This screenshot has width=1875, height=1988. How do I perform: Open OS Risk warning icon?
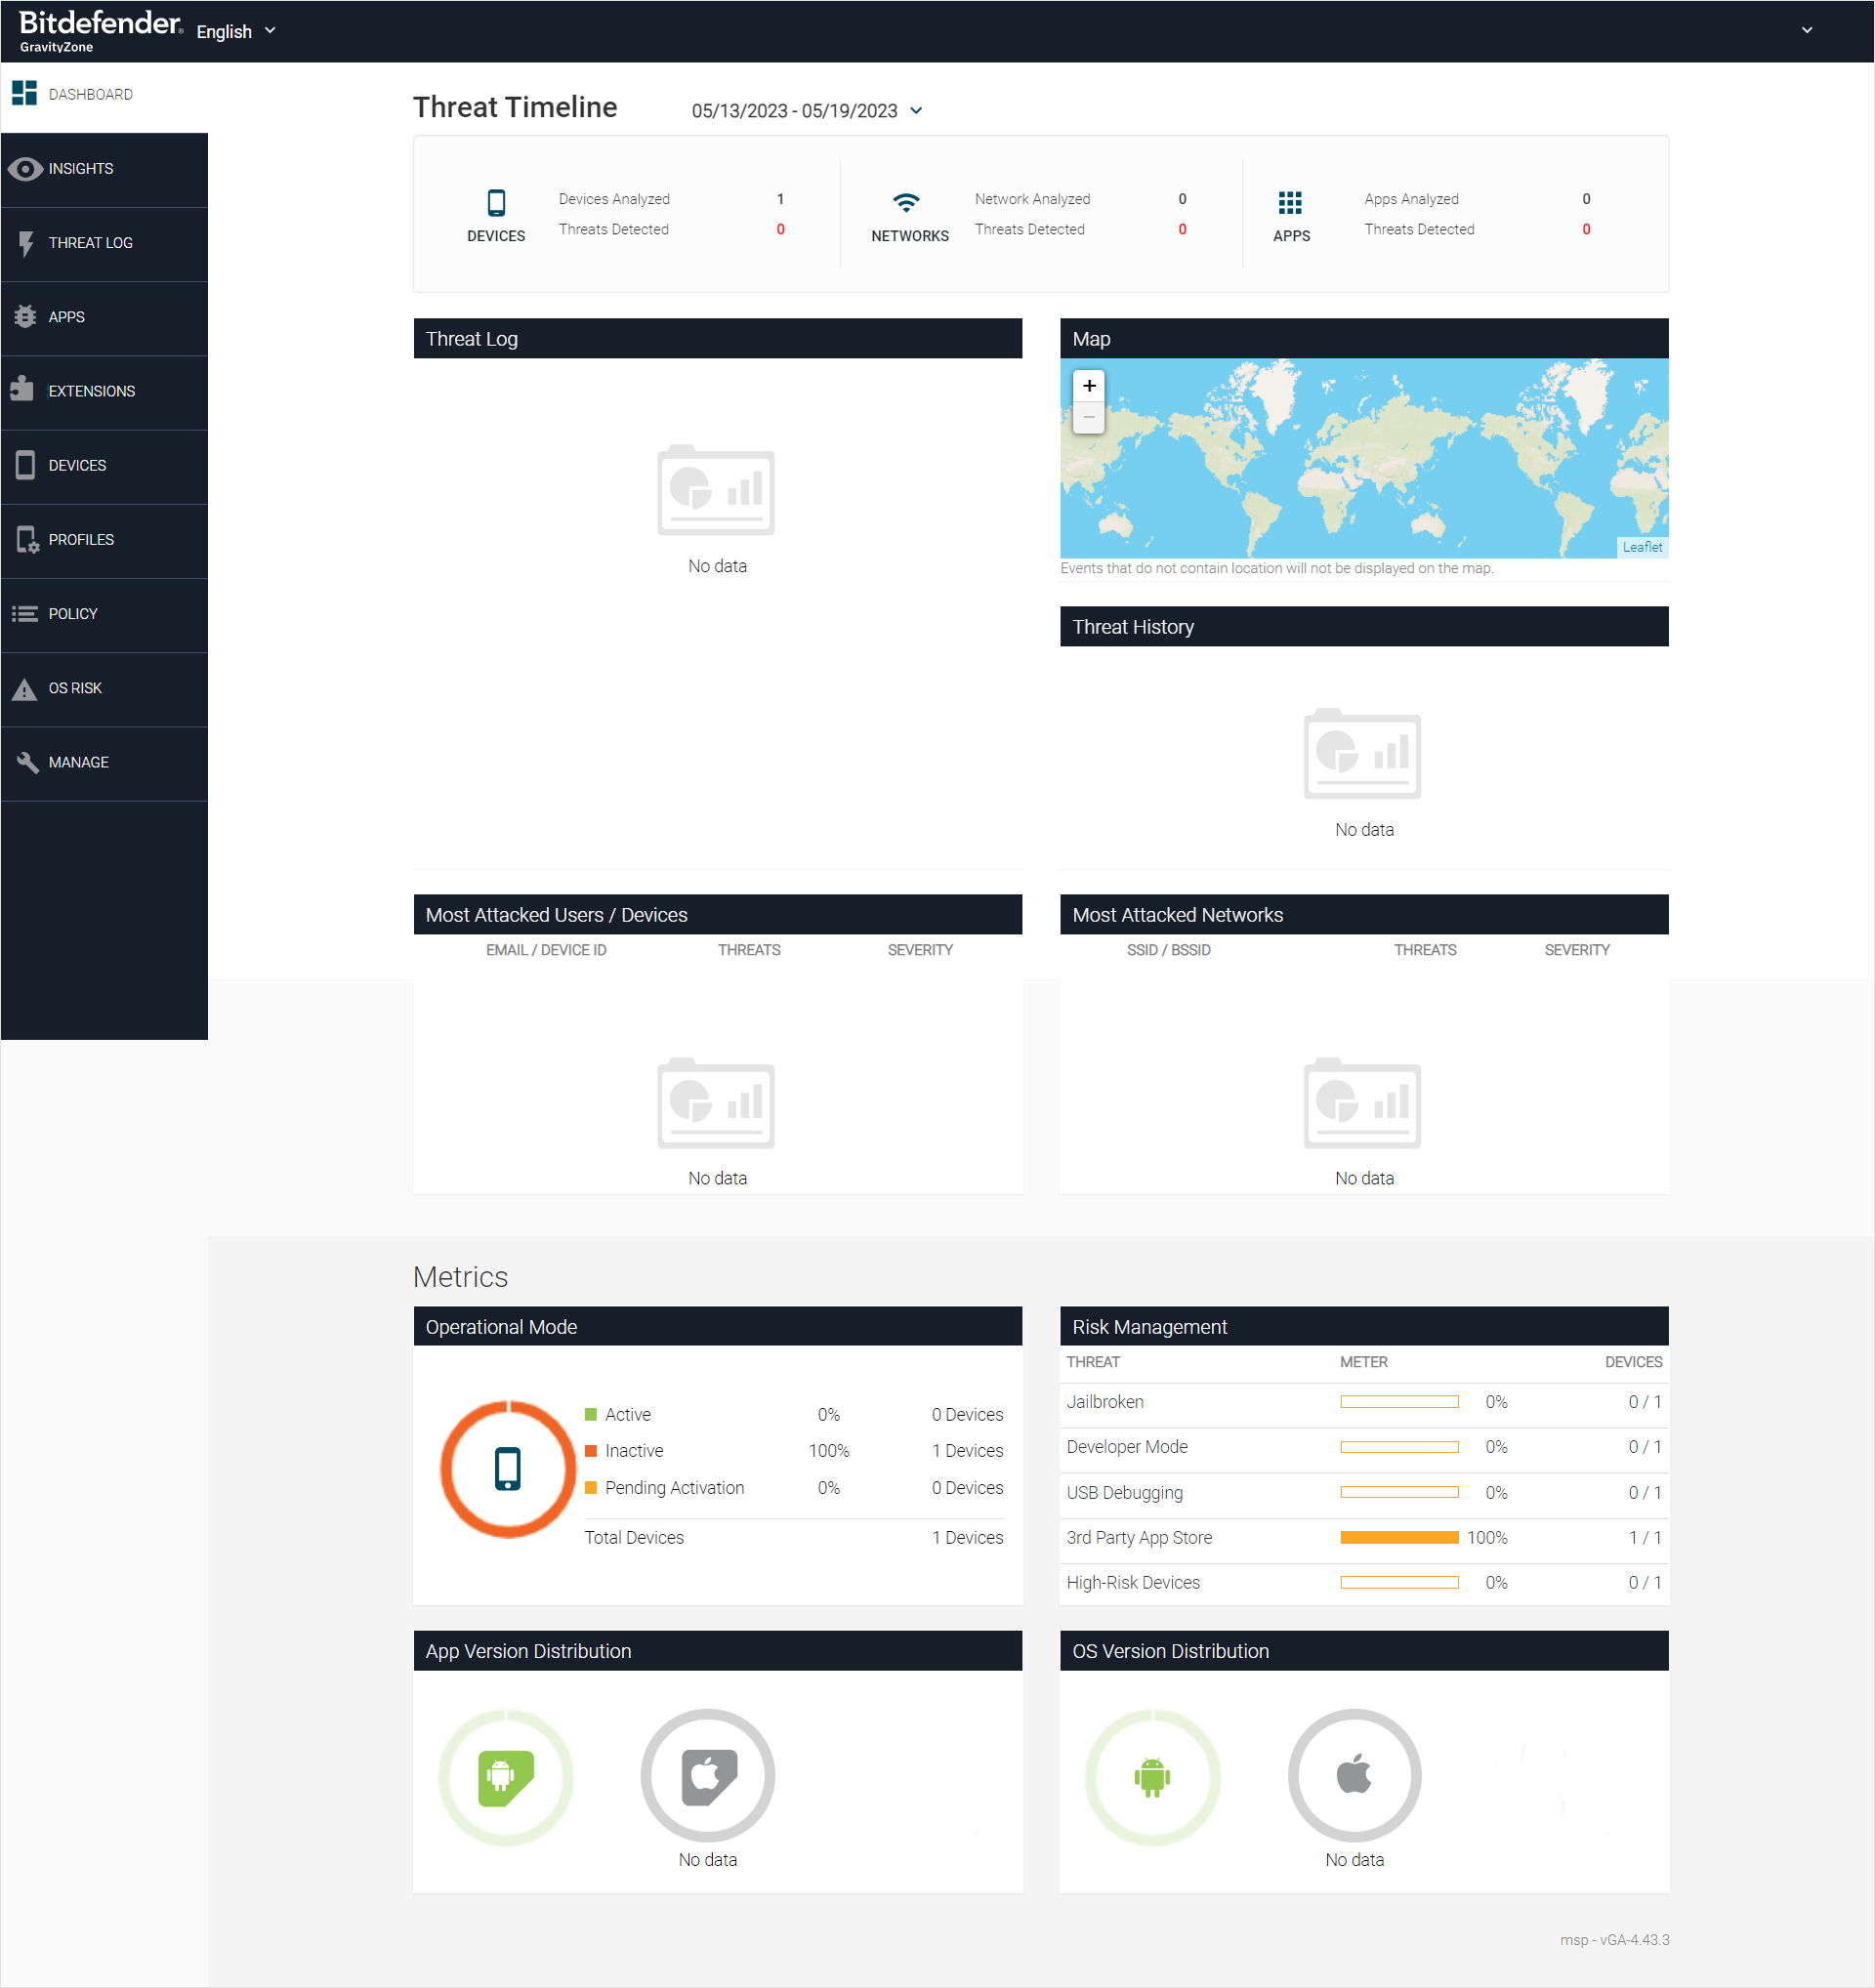tap(26, 687)
